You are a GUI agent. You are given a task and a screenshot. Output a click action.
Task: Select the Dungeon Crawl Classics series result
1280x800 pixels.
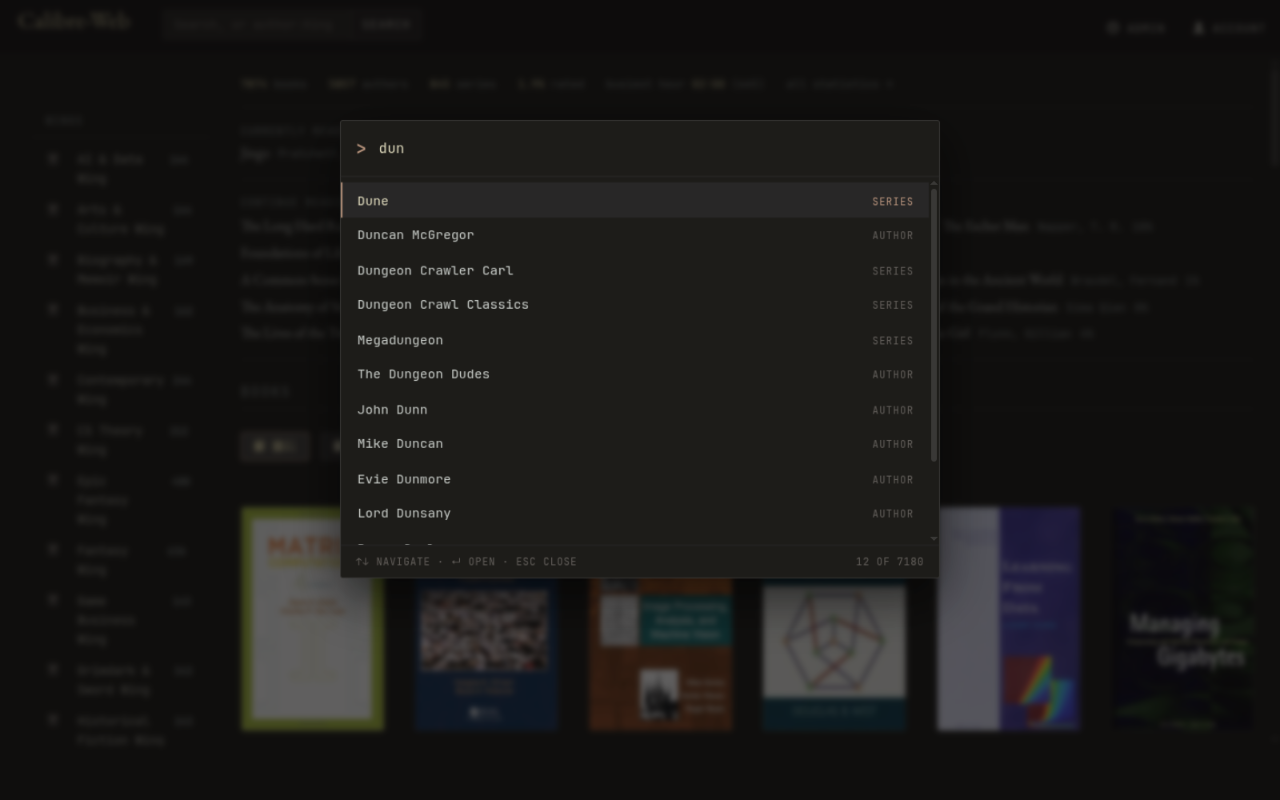[x=635, y=305]
